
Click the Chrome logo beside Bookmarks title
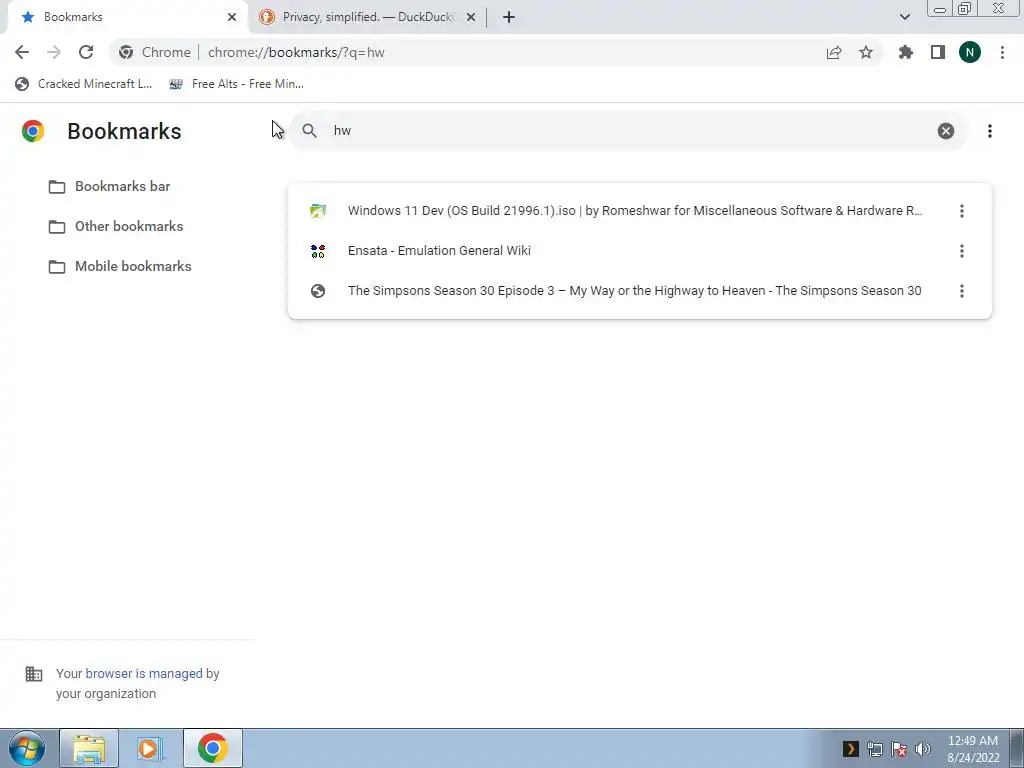coord(33,131)
